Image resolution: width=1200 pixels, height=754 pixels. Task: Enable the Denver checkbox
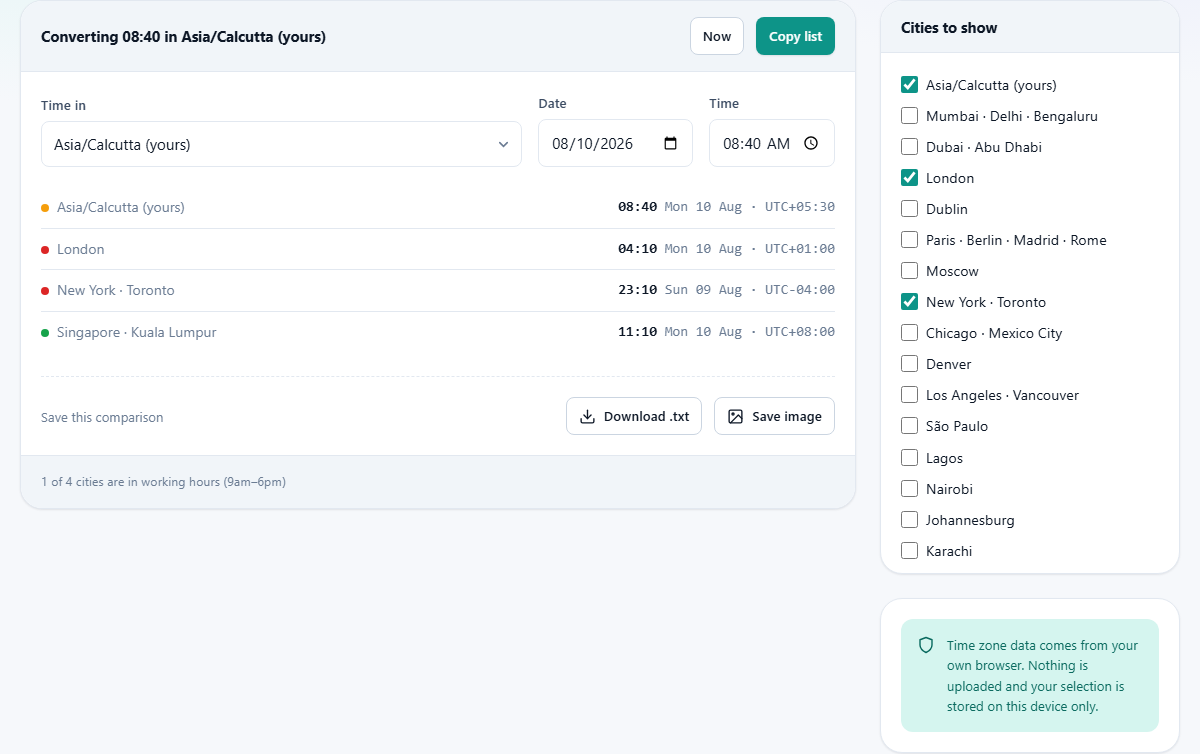point(909,364)
